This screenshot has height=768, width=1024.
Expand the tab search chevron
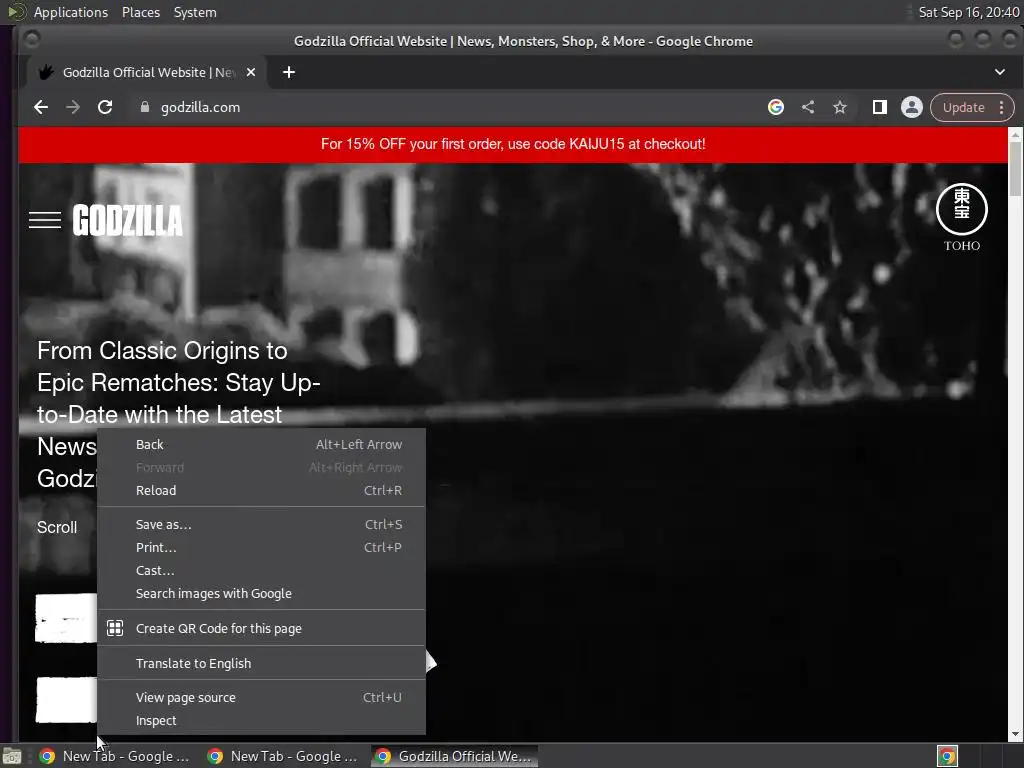coord(1000,72)
